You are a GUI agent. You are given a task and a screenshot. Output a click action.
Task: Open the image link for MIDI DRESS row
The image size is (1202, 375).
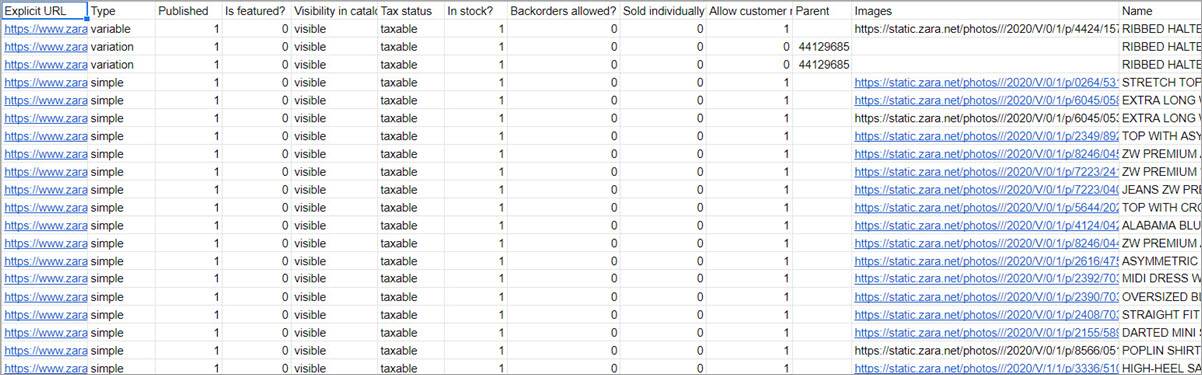pos(985,279)
